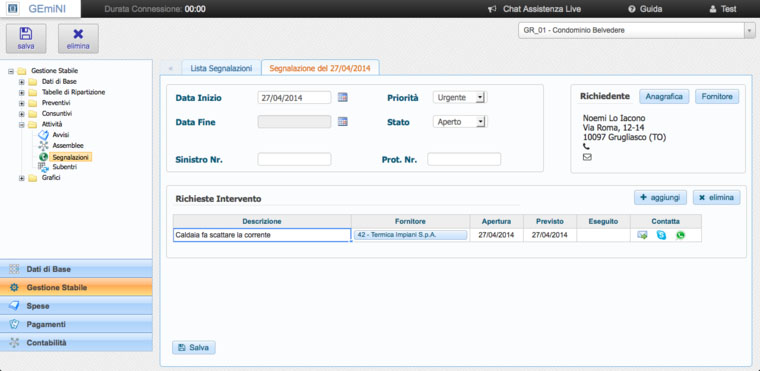
Task: Click the phone icon under Richiedente address
Action: 586,146
